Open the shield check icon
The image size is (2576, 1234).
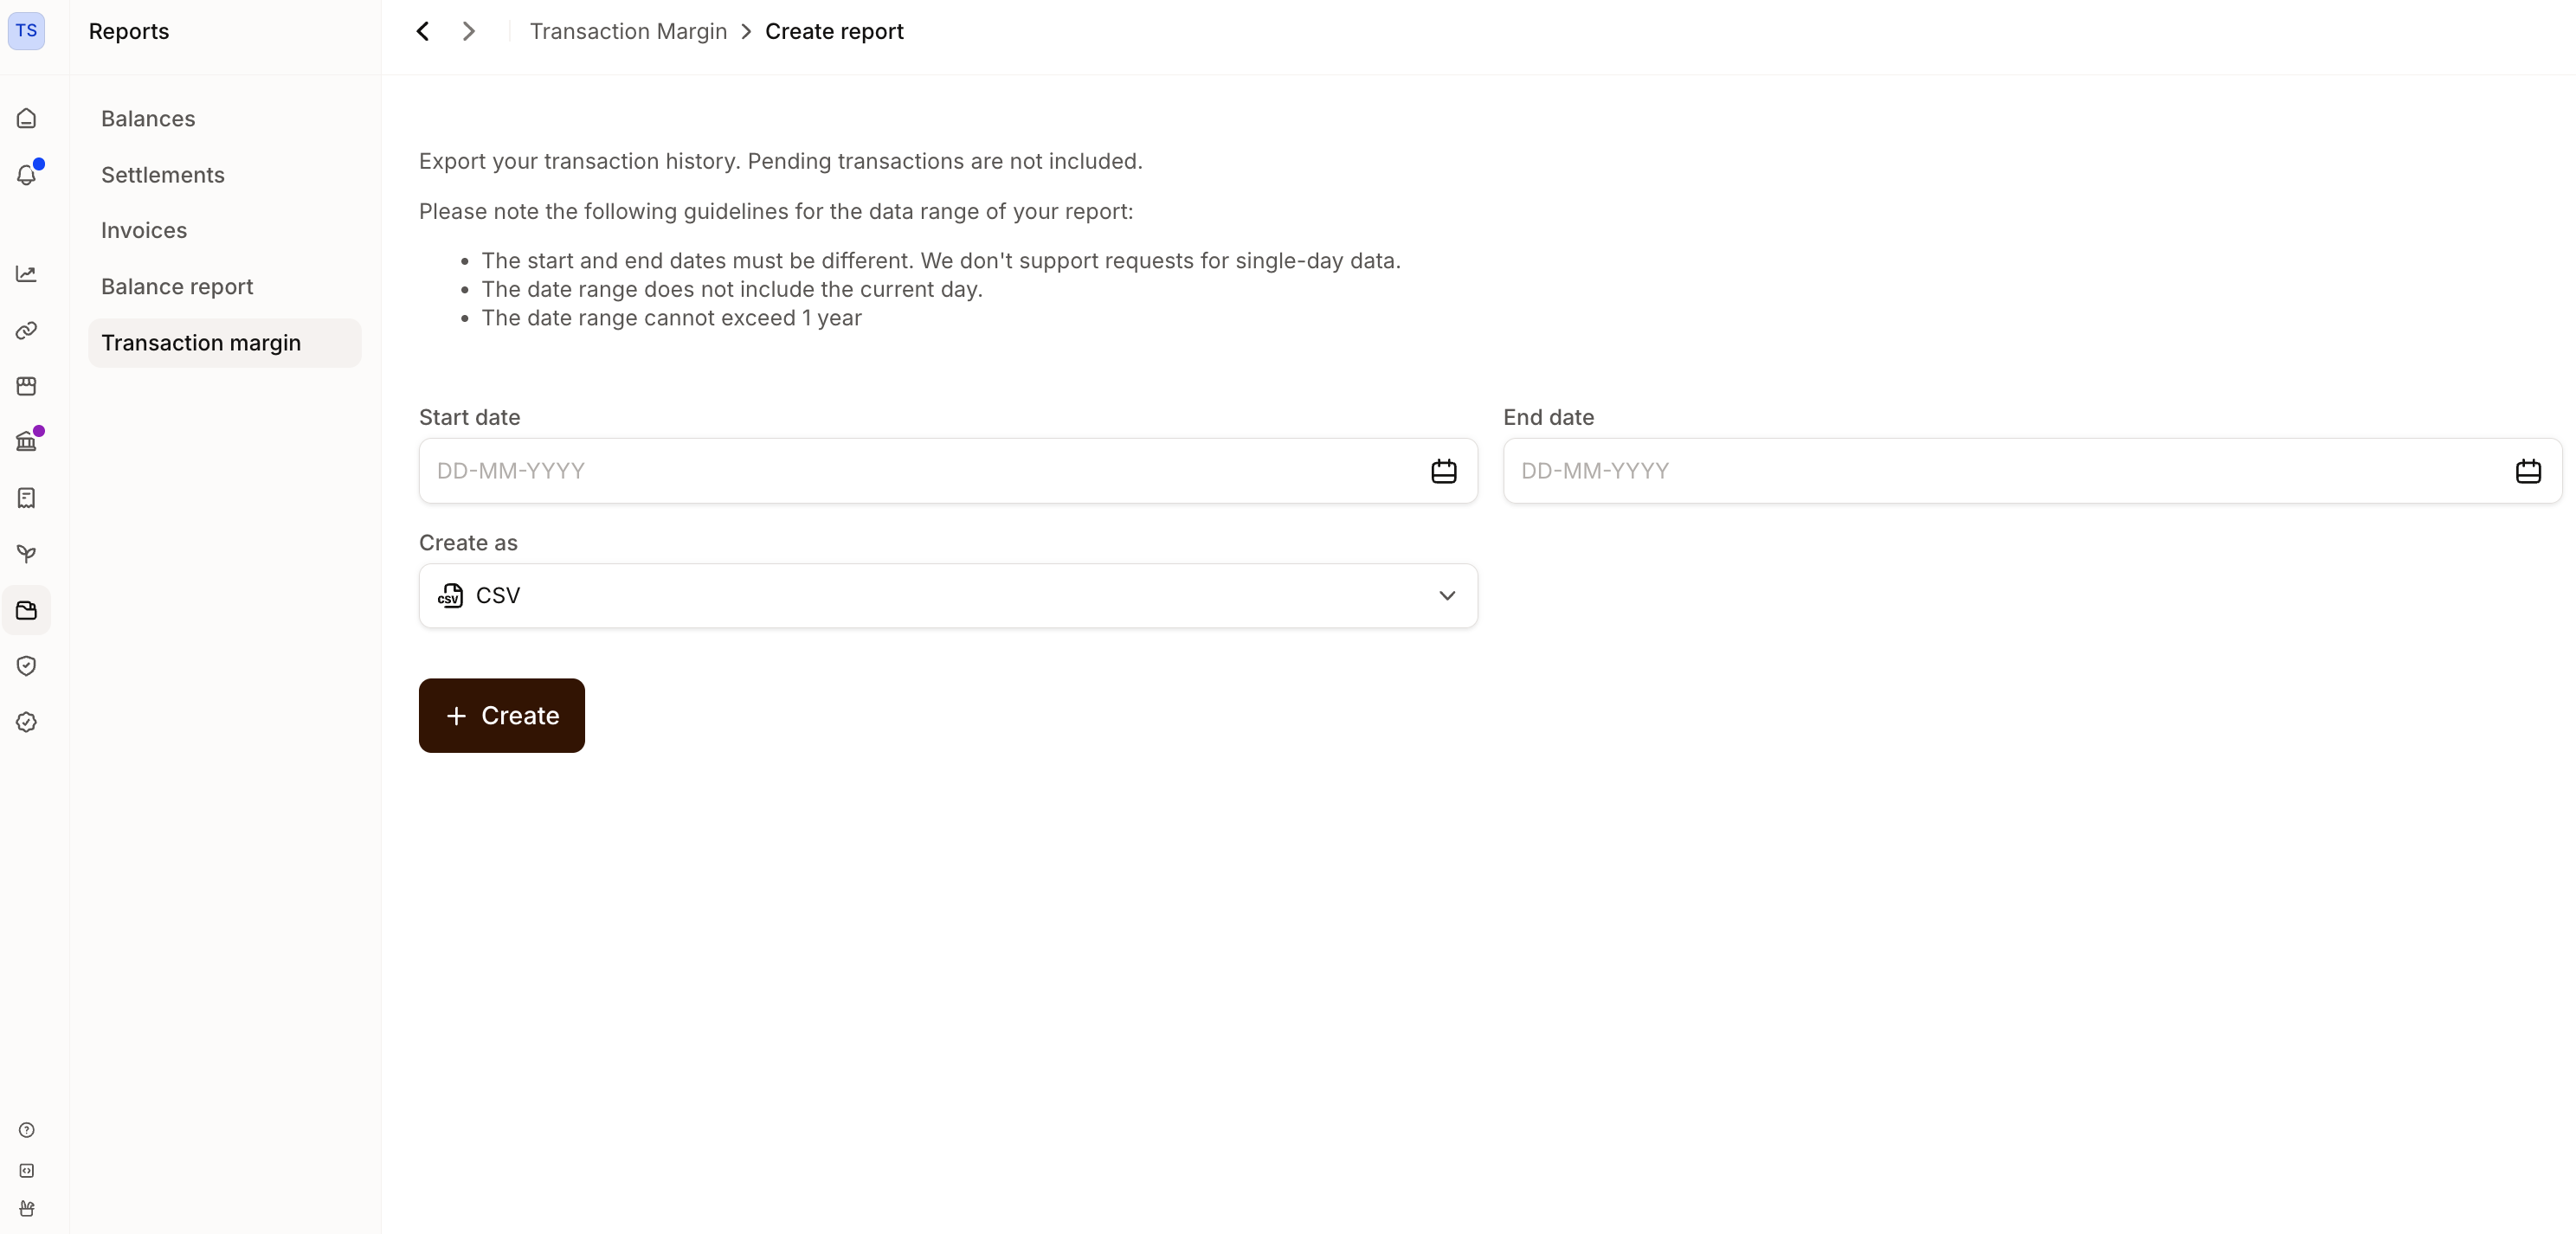pos(27,666)
